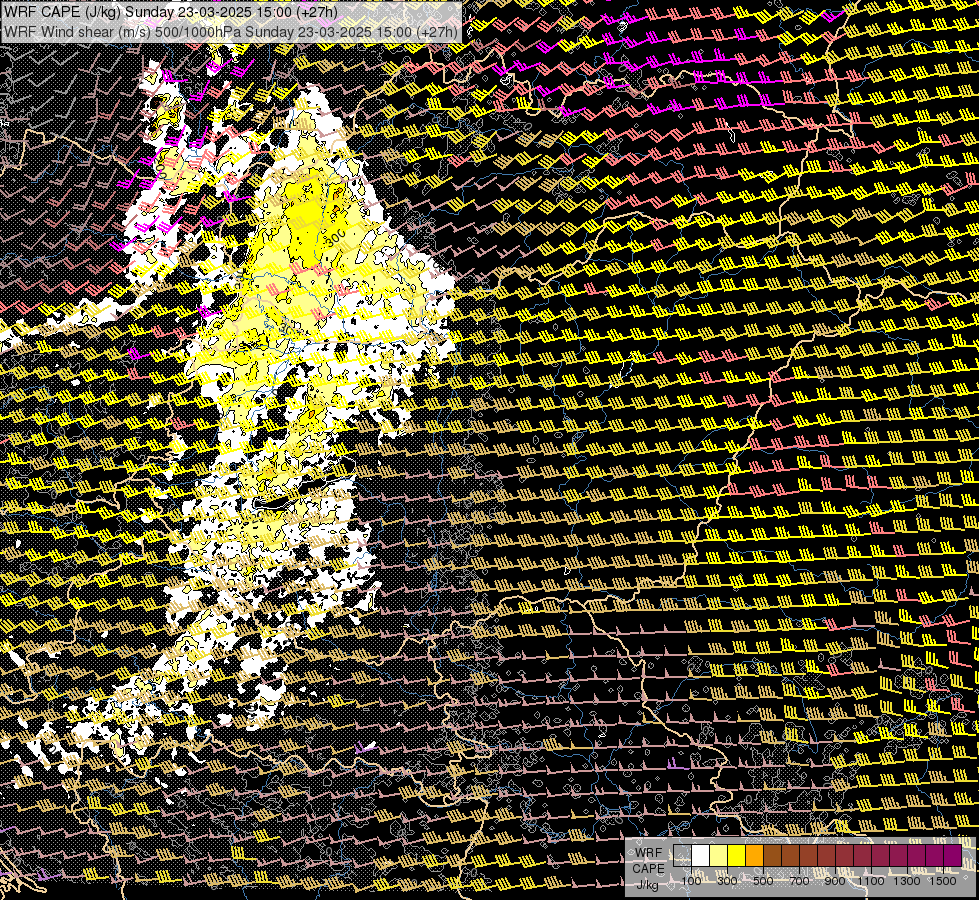Click the 300 legend tick label

tap(727, 881)
